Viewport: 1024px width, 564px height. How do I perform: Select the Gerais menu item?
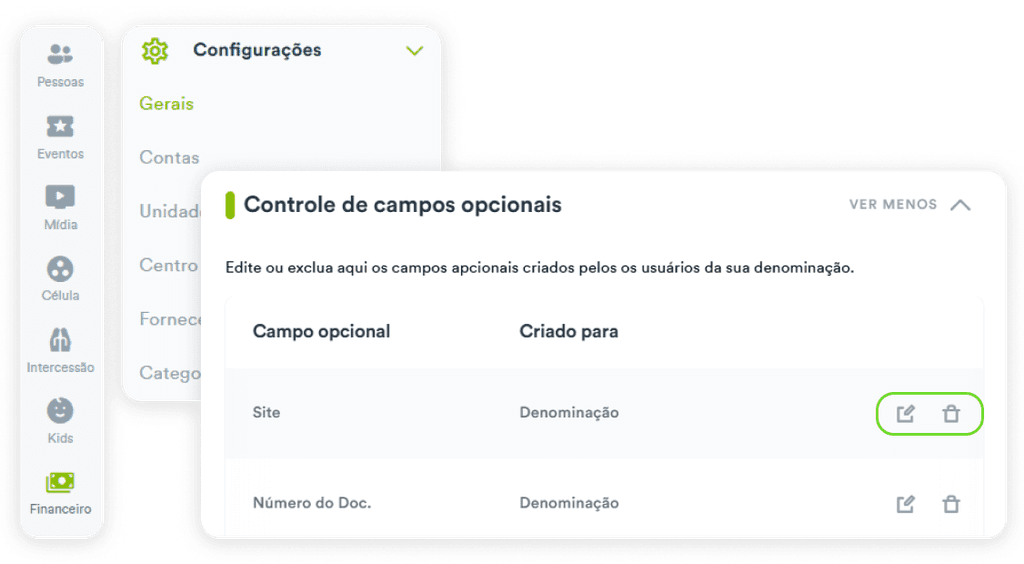click(167, 104)
